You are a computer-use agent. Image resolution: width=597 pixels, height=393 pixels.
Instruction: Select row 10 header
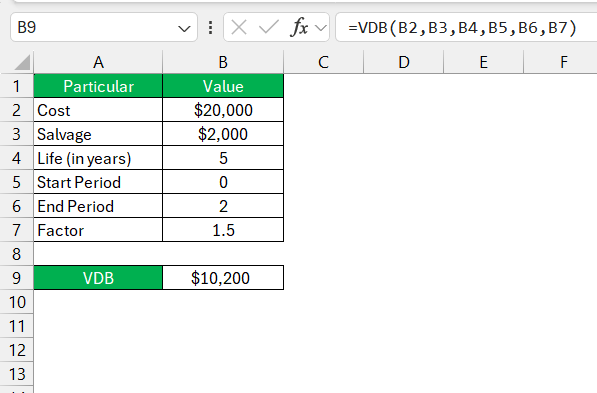coord(16,302)
